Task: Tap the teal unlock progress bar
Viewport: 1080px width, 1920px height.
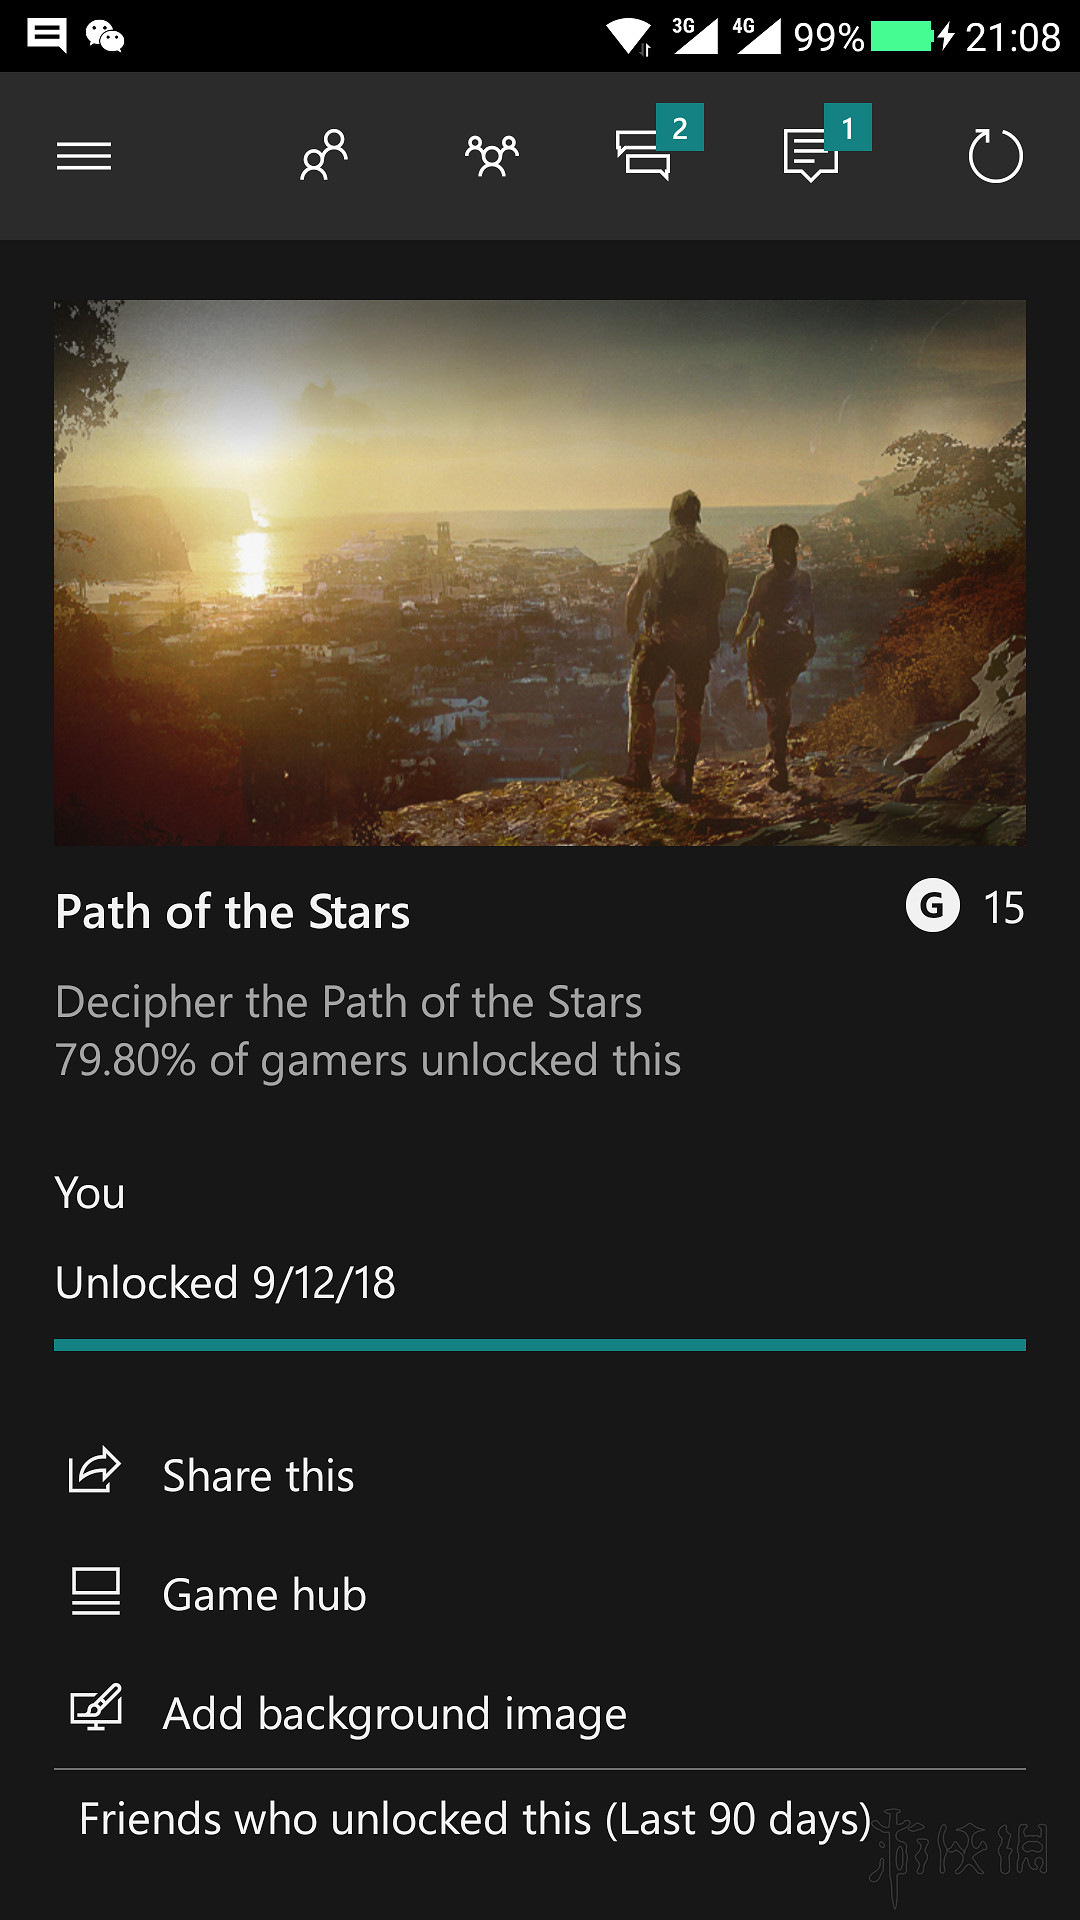Action: coord(540,1345)
